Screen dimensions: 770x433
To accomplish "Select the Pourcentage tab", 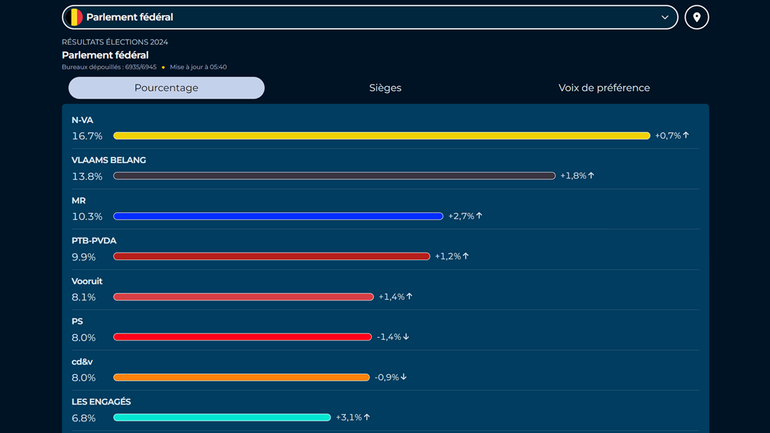I will 166,88.
